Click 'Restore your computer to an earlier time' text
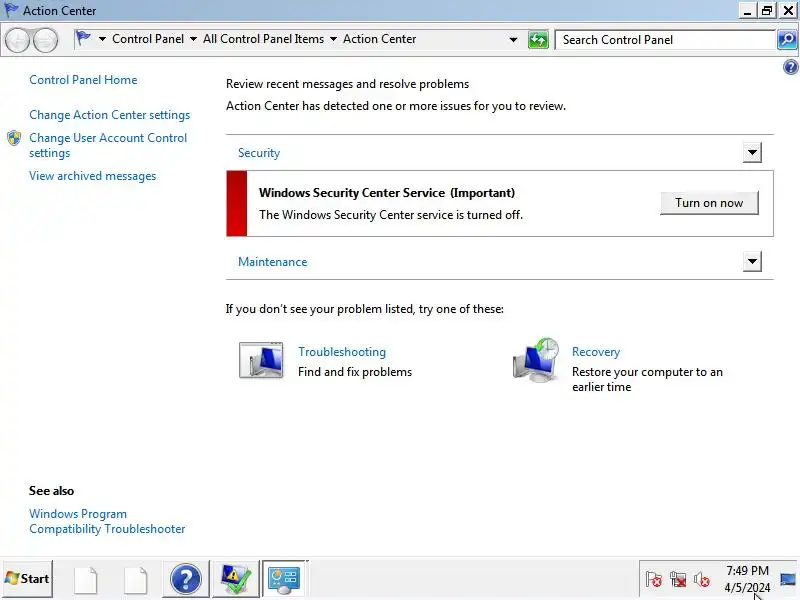This screenshot has width=800, height=600. [647, 380]
